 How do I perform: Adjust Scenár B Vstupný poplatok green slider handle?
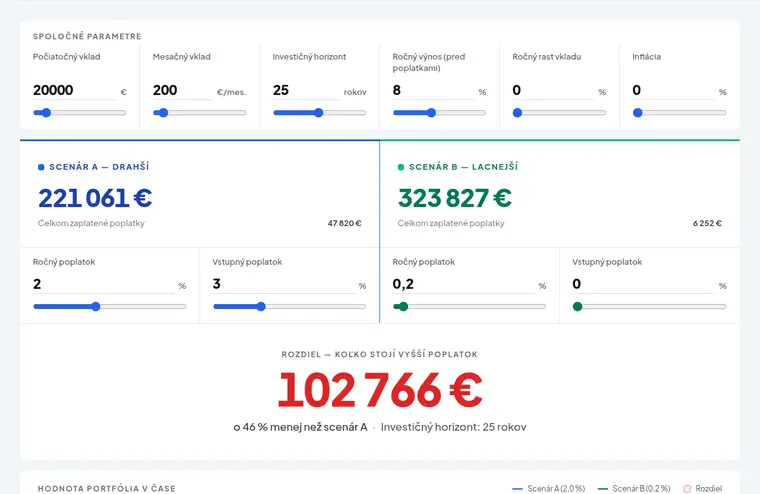click(577, 306)
